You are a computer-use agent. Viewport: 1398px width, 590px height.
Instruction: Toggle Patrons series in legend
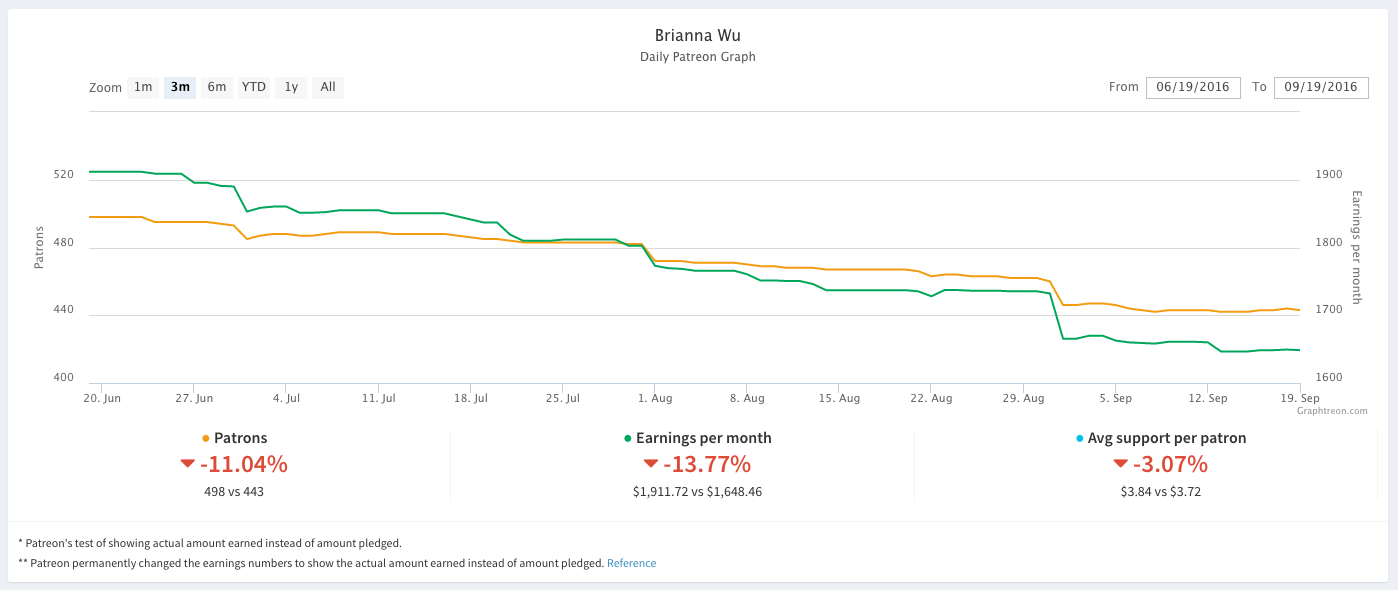pyautogui.click(x=234, y=438)
